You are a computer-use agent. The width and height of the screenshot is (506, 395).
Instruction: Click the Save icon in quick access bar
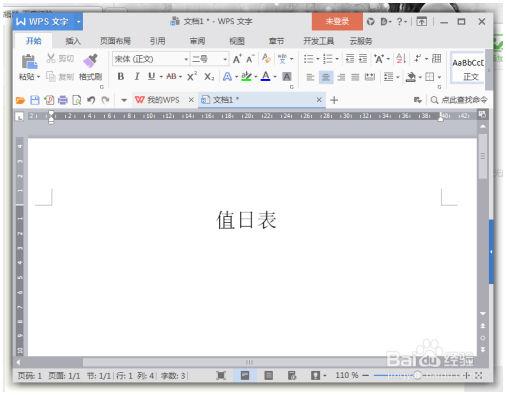(35, 100)
